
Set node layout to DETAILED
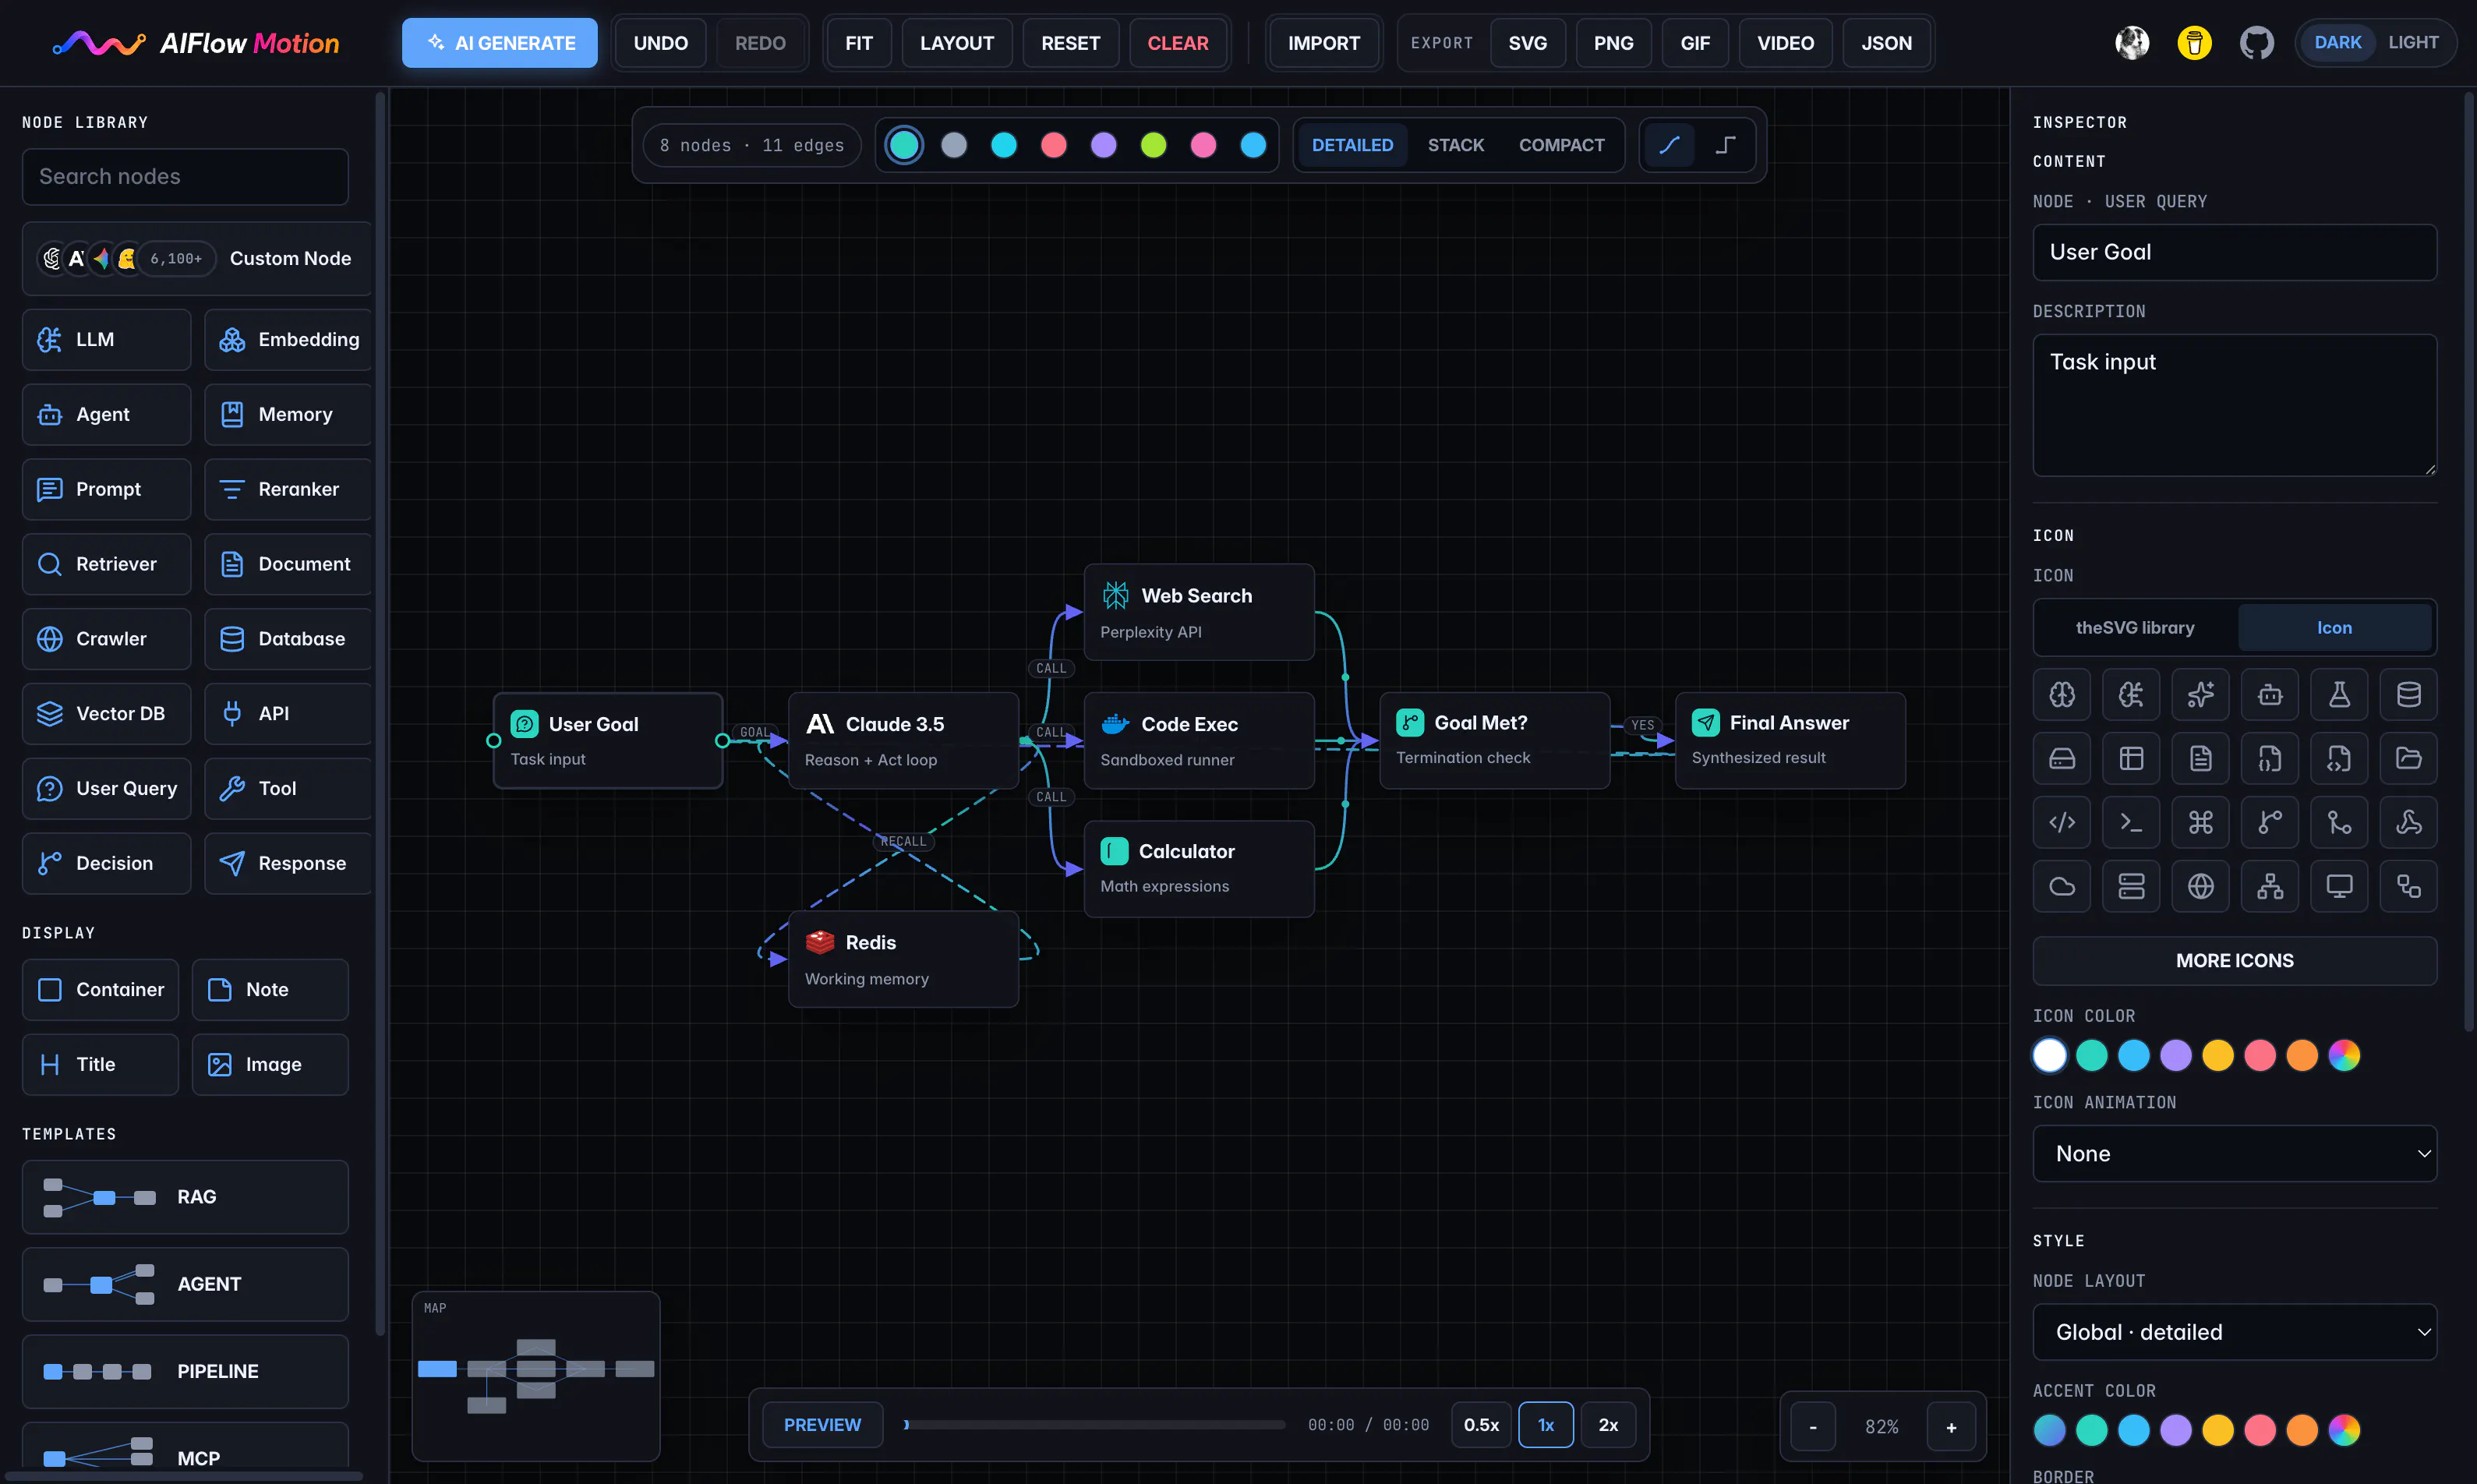coord(1352,145)
